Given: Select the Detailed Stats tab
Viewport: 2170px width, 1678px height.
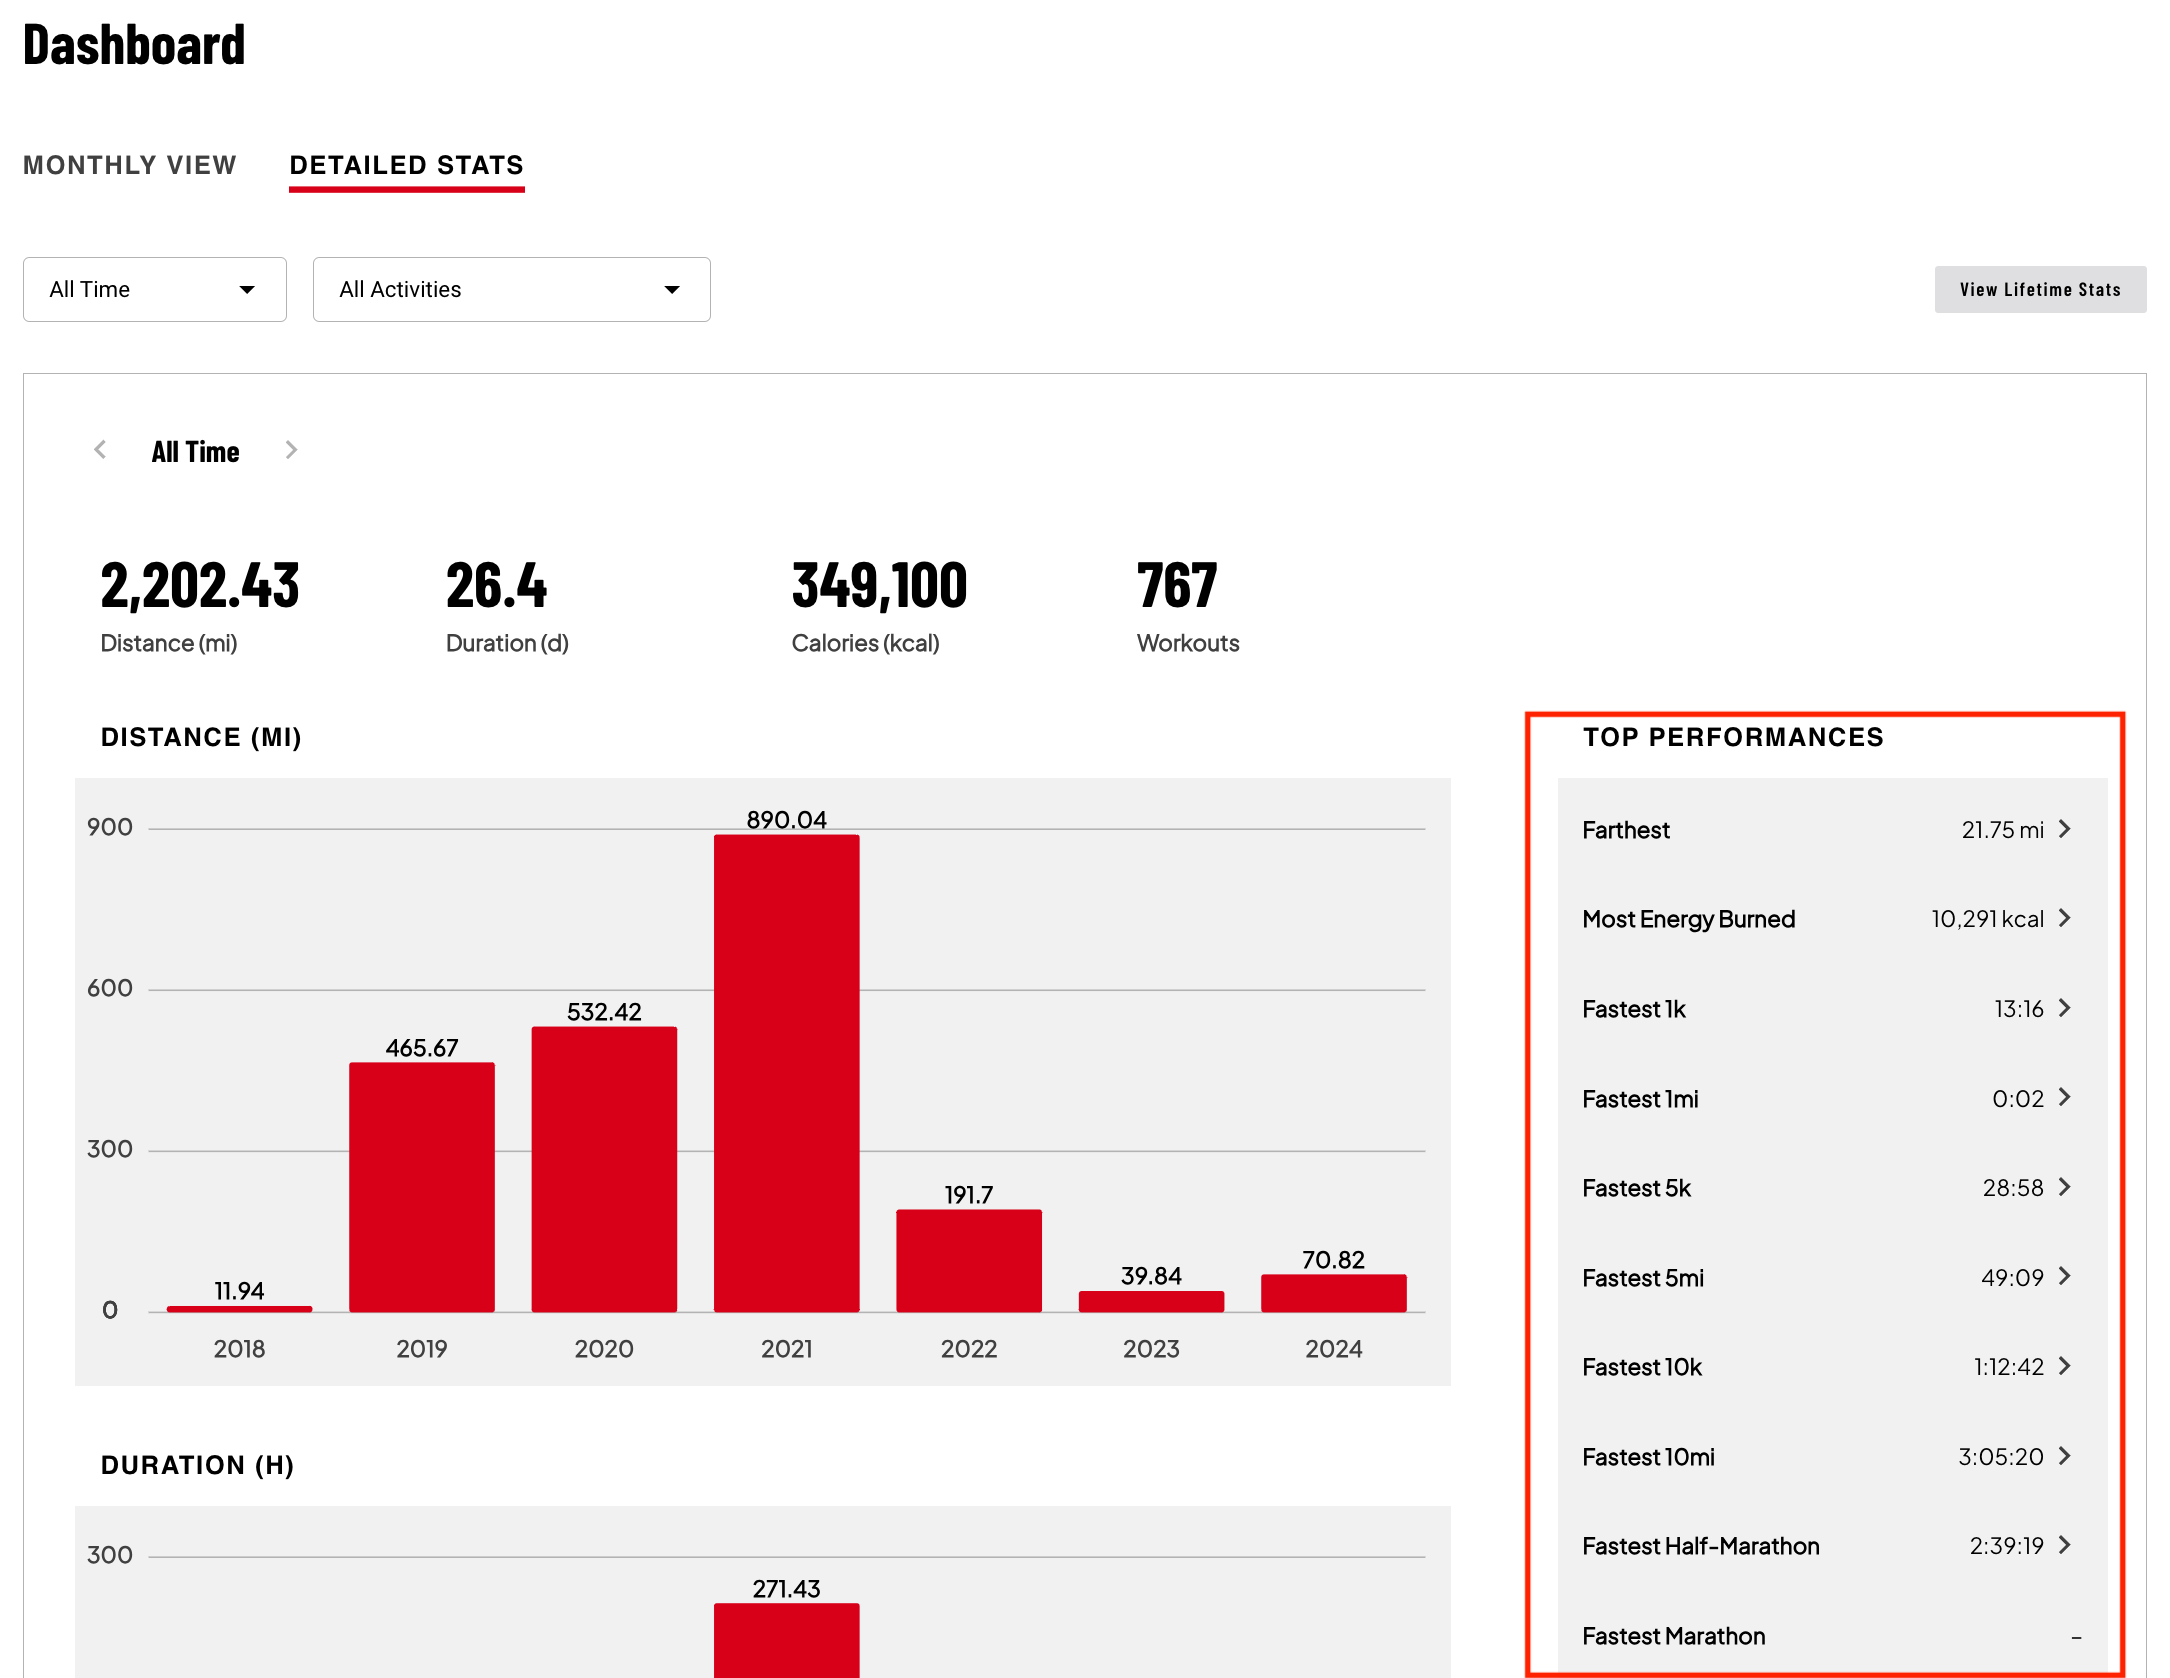Looking at the screenshot, I should tap(406, 165).
